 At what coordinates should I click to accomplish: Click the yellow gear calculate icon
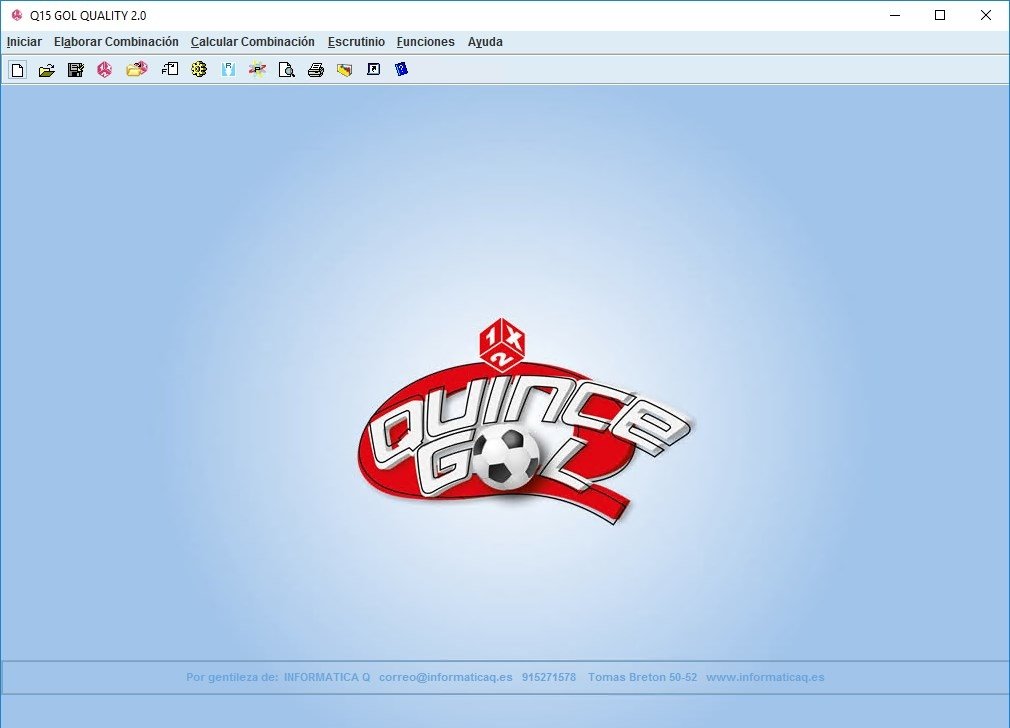199,69
